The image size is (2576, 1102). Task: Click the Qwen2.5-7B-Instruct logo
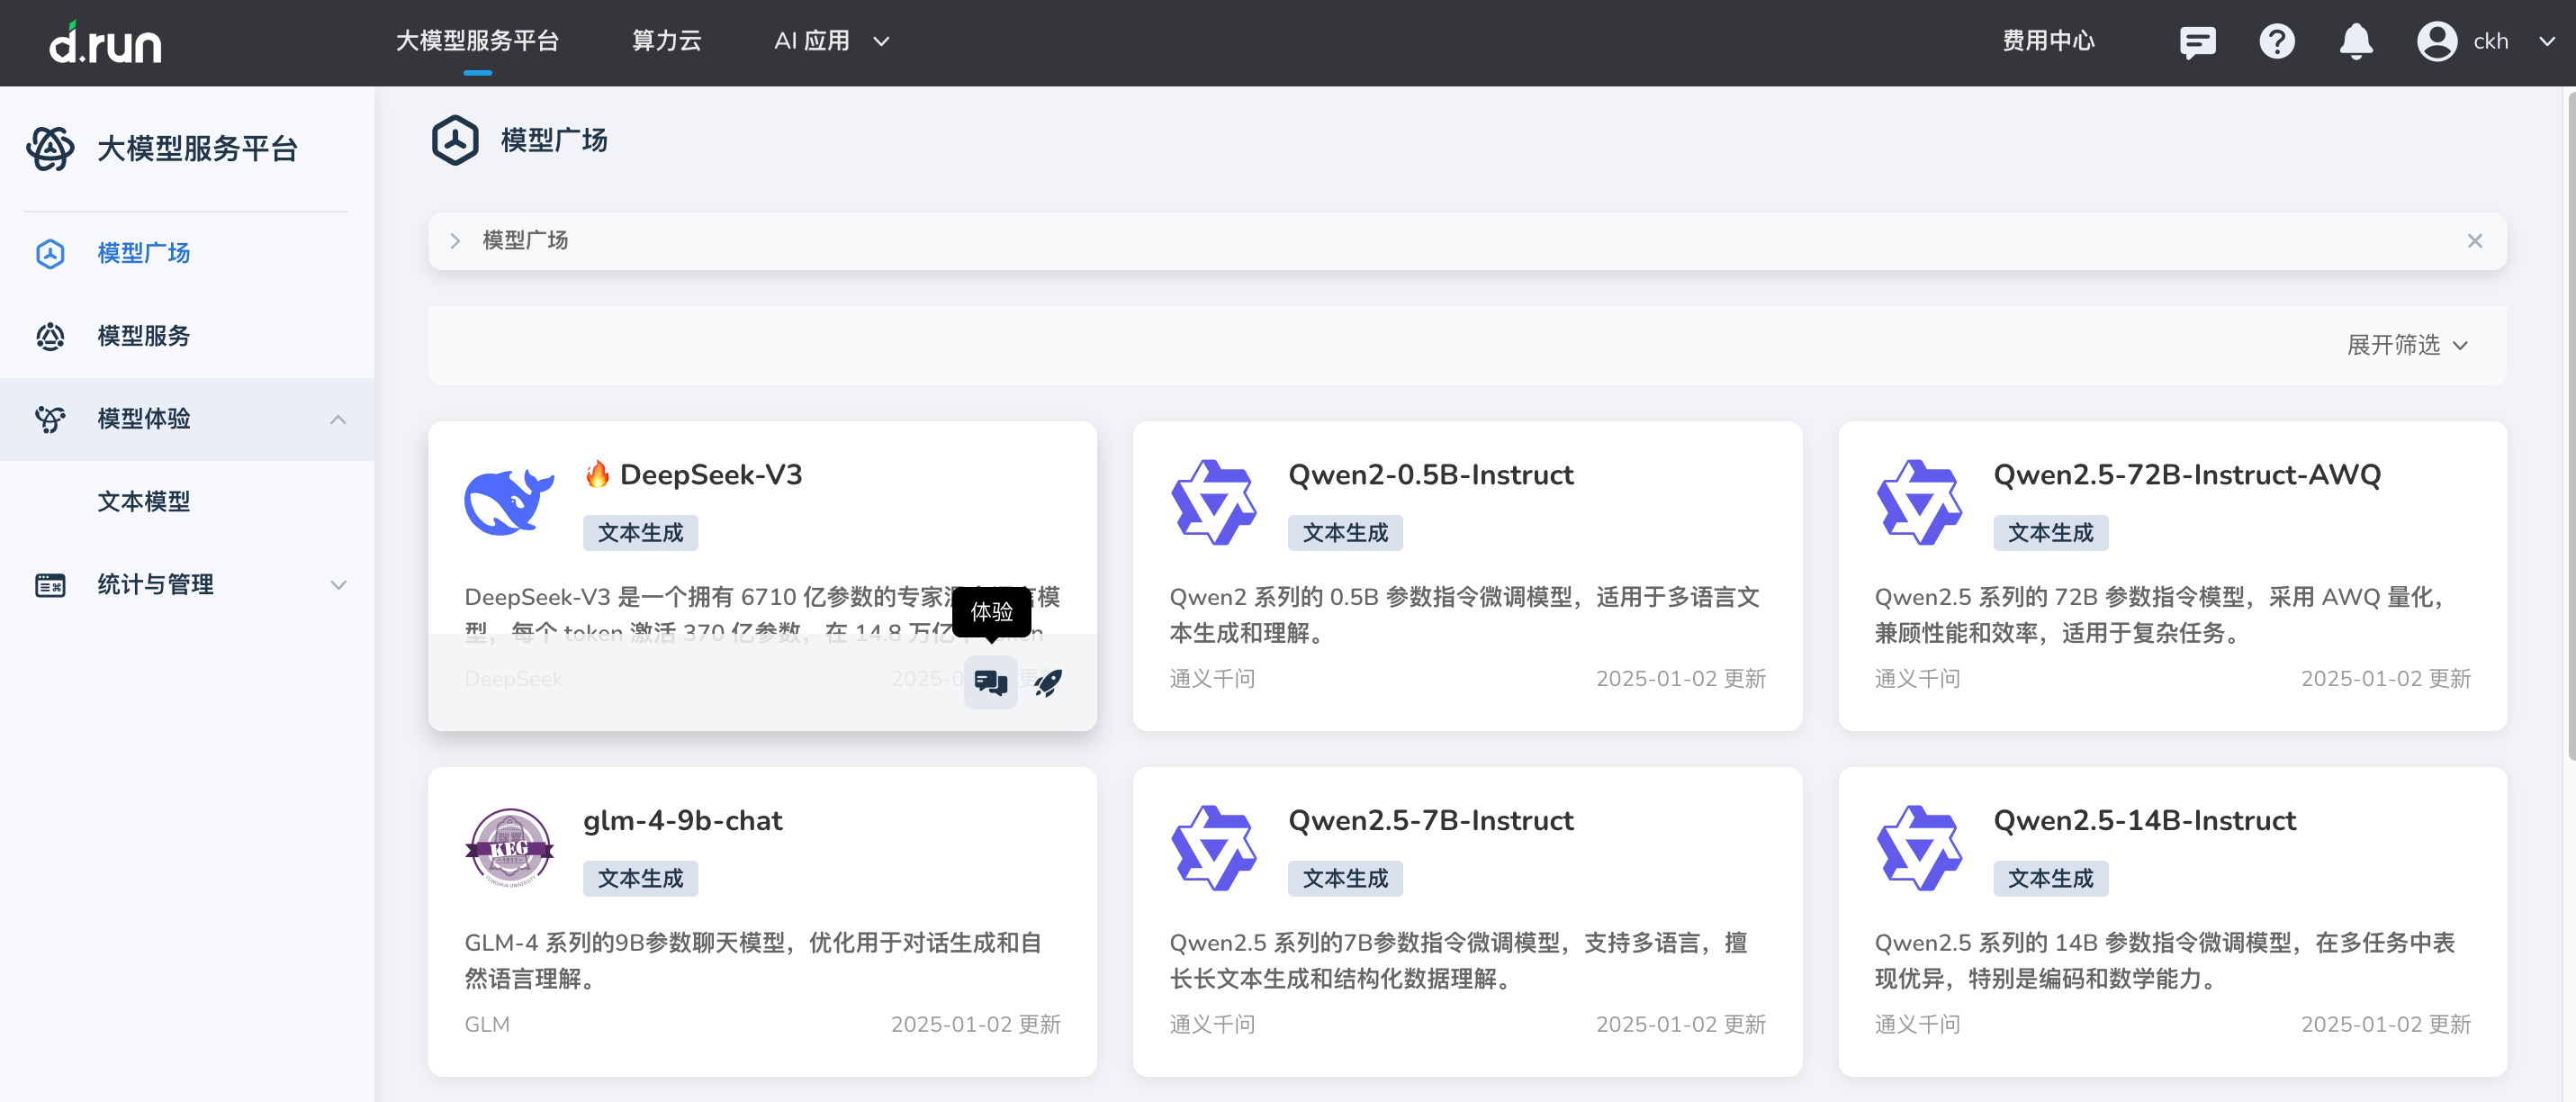(1213, 848)
